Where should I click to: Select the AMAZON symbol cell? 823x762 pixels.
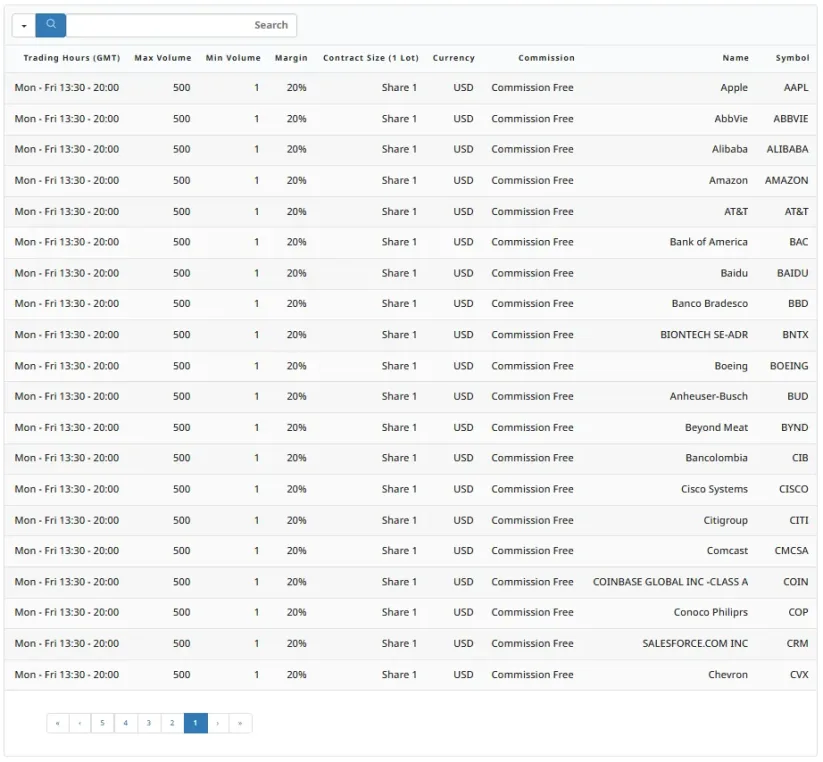[786, 181]
